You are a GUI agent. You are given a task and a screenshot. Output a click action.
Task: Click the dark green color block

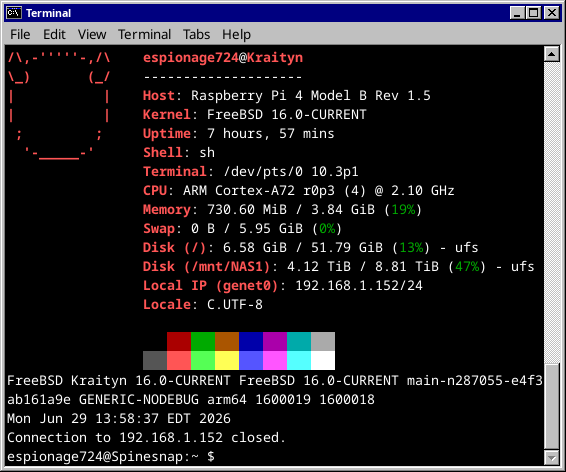pyautogui.click(x=203, y=341)
